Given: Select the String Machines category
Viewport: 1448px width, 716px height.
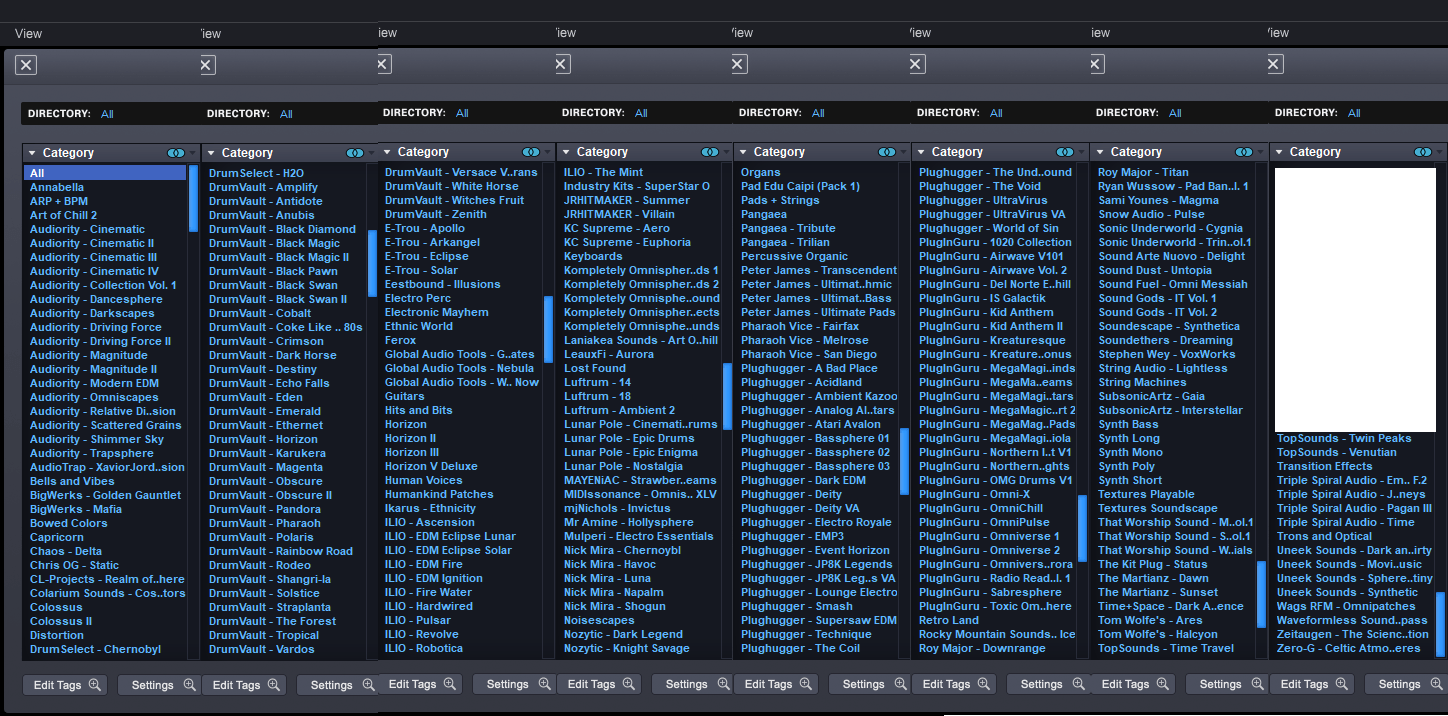Looking at the screenshot, I should (1143, 382).
